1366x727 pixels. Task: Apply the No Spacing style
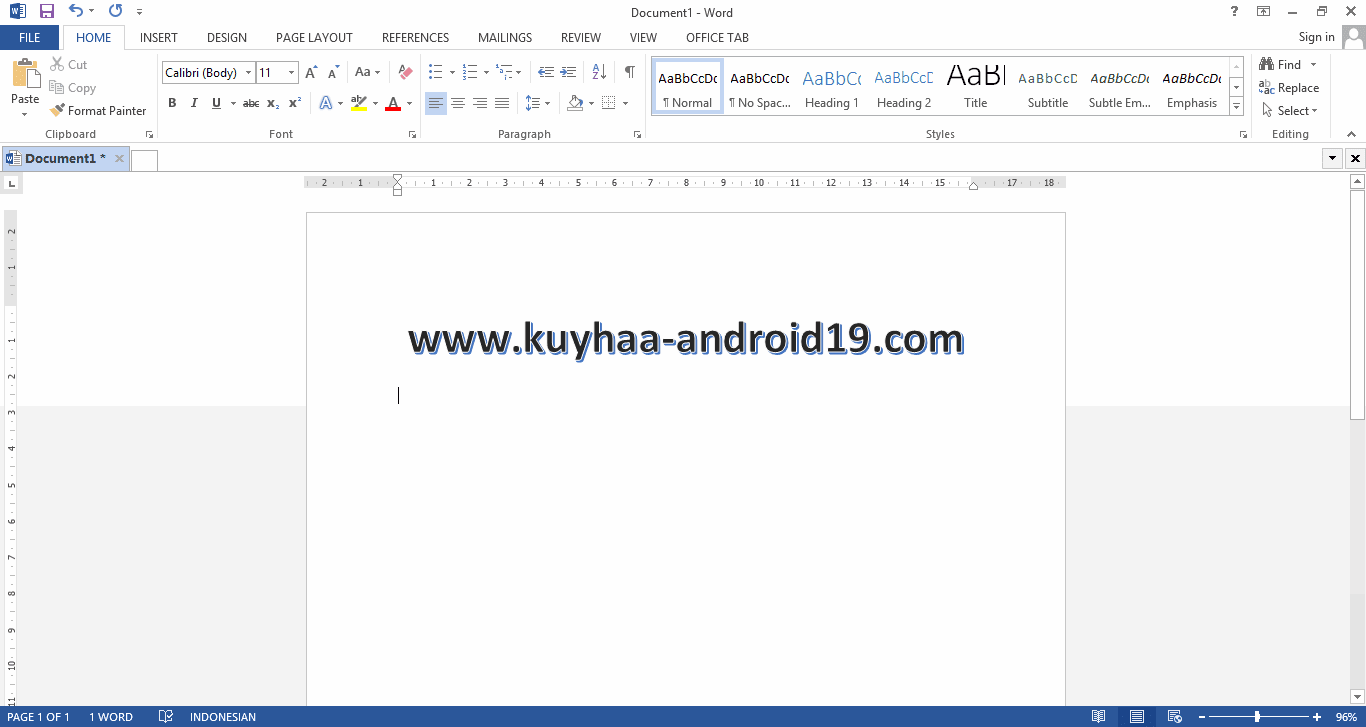tap(760, 87)
